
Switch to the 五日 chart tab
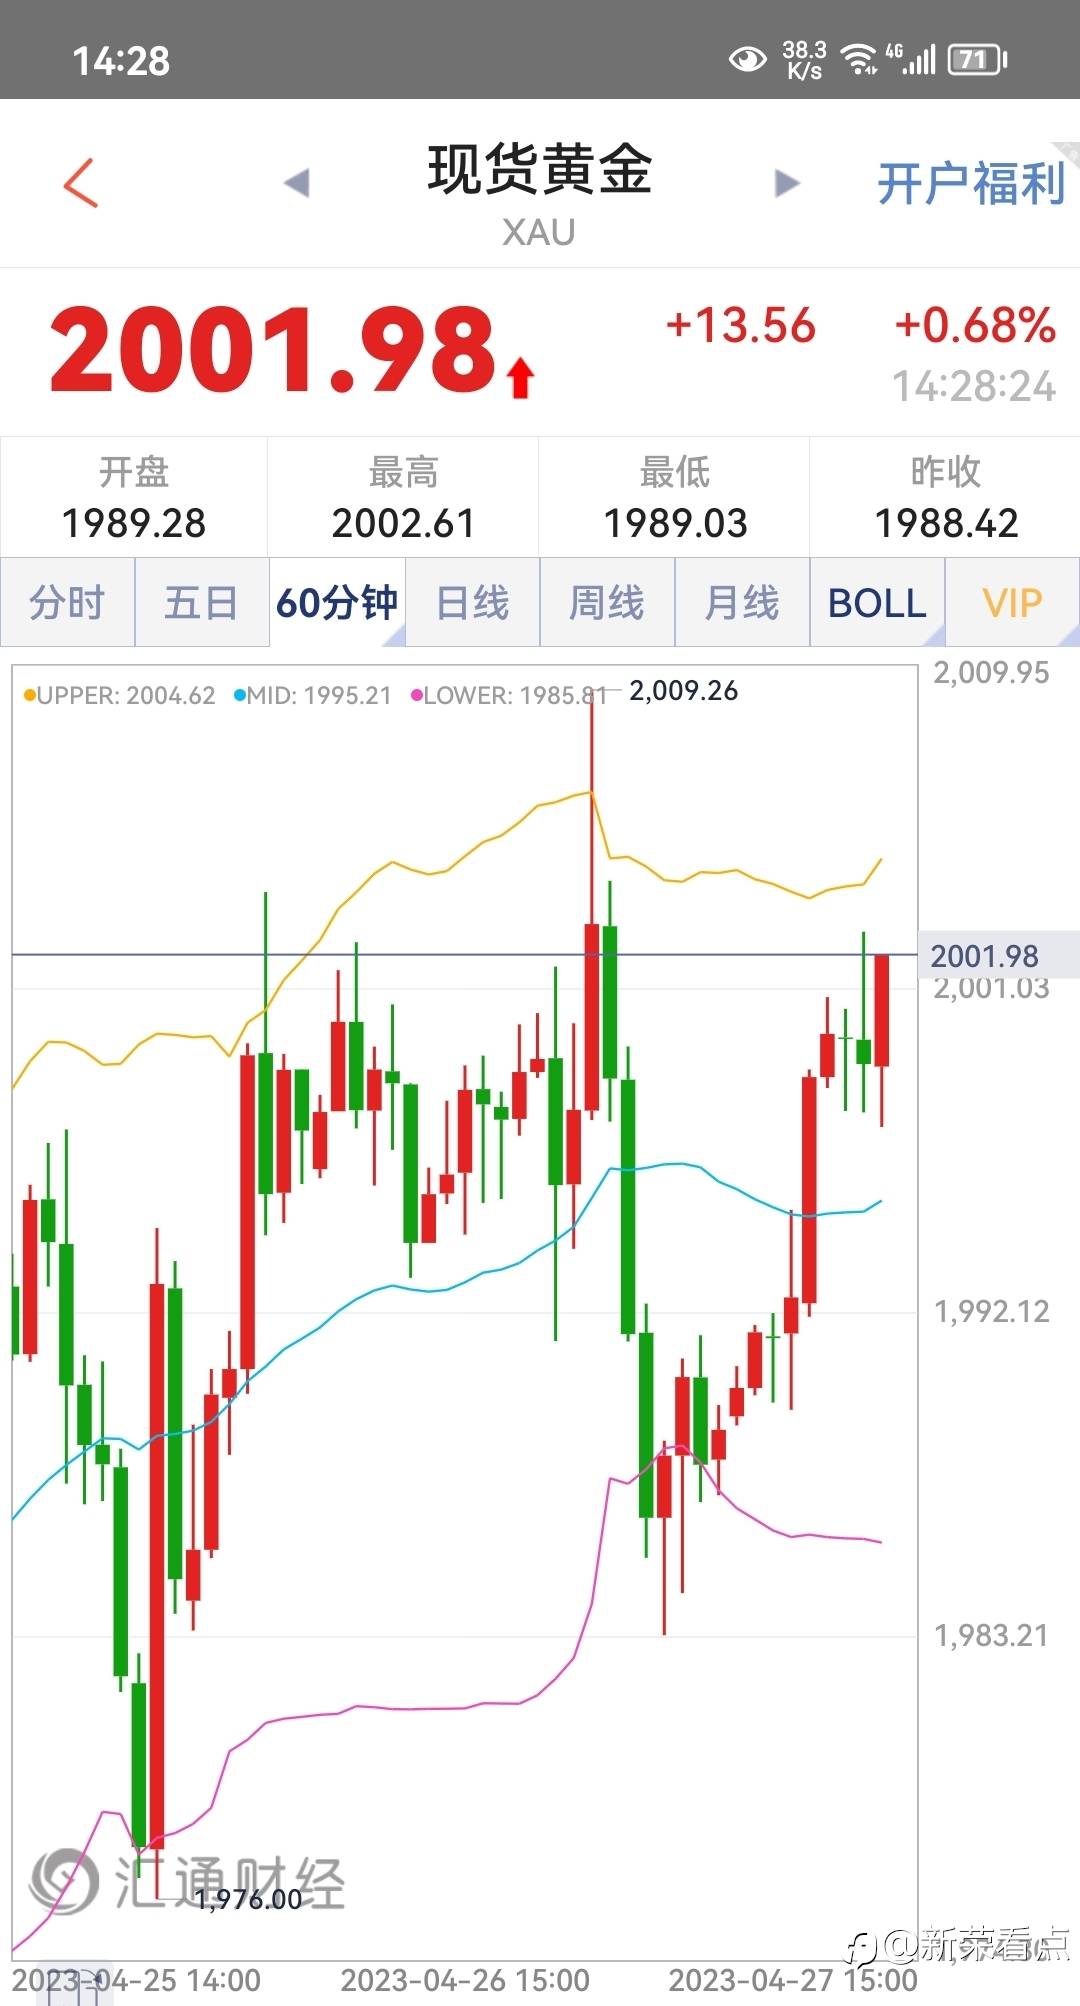point(201,603)
